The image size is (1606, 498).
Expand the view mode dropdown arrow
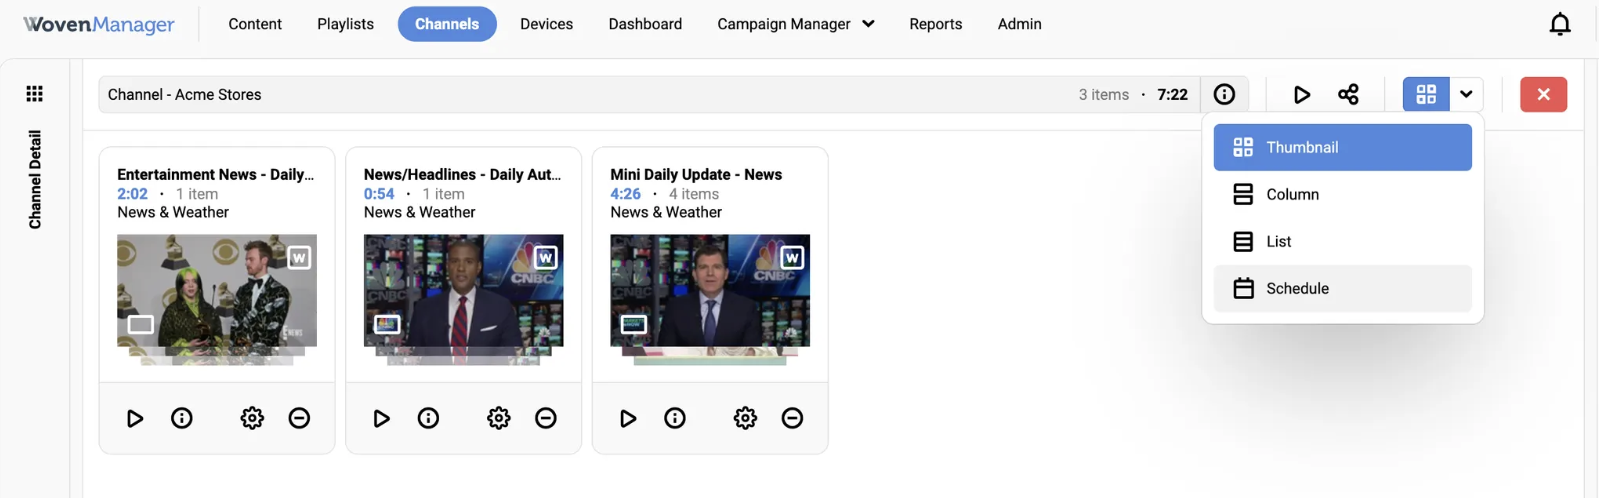(x=1466, y=94)
